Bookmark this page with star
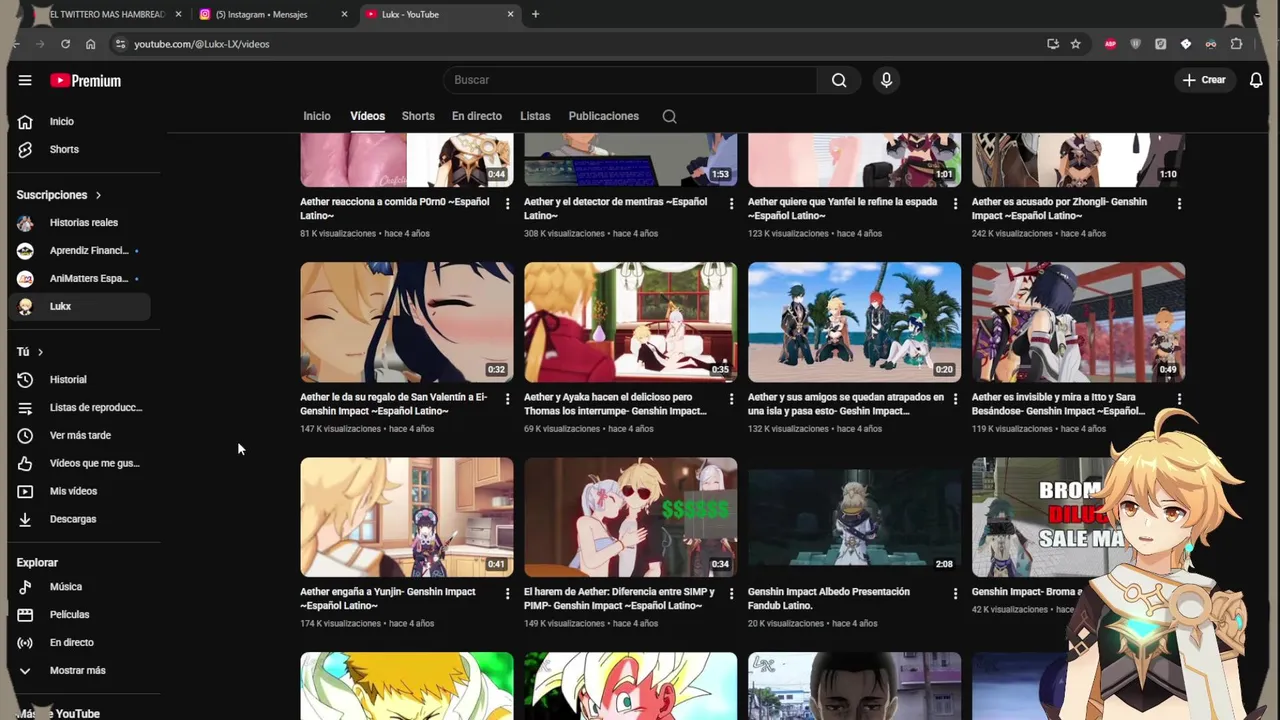Screen dimensions: 1280x720 (x=1075, y=44)
